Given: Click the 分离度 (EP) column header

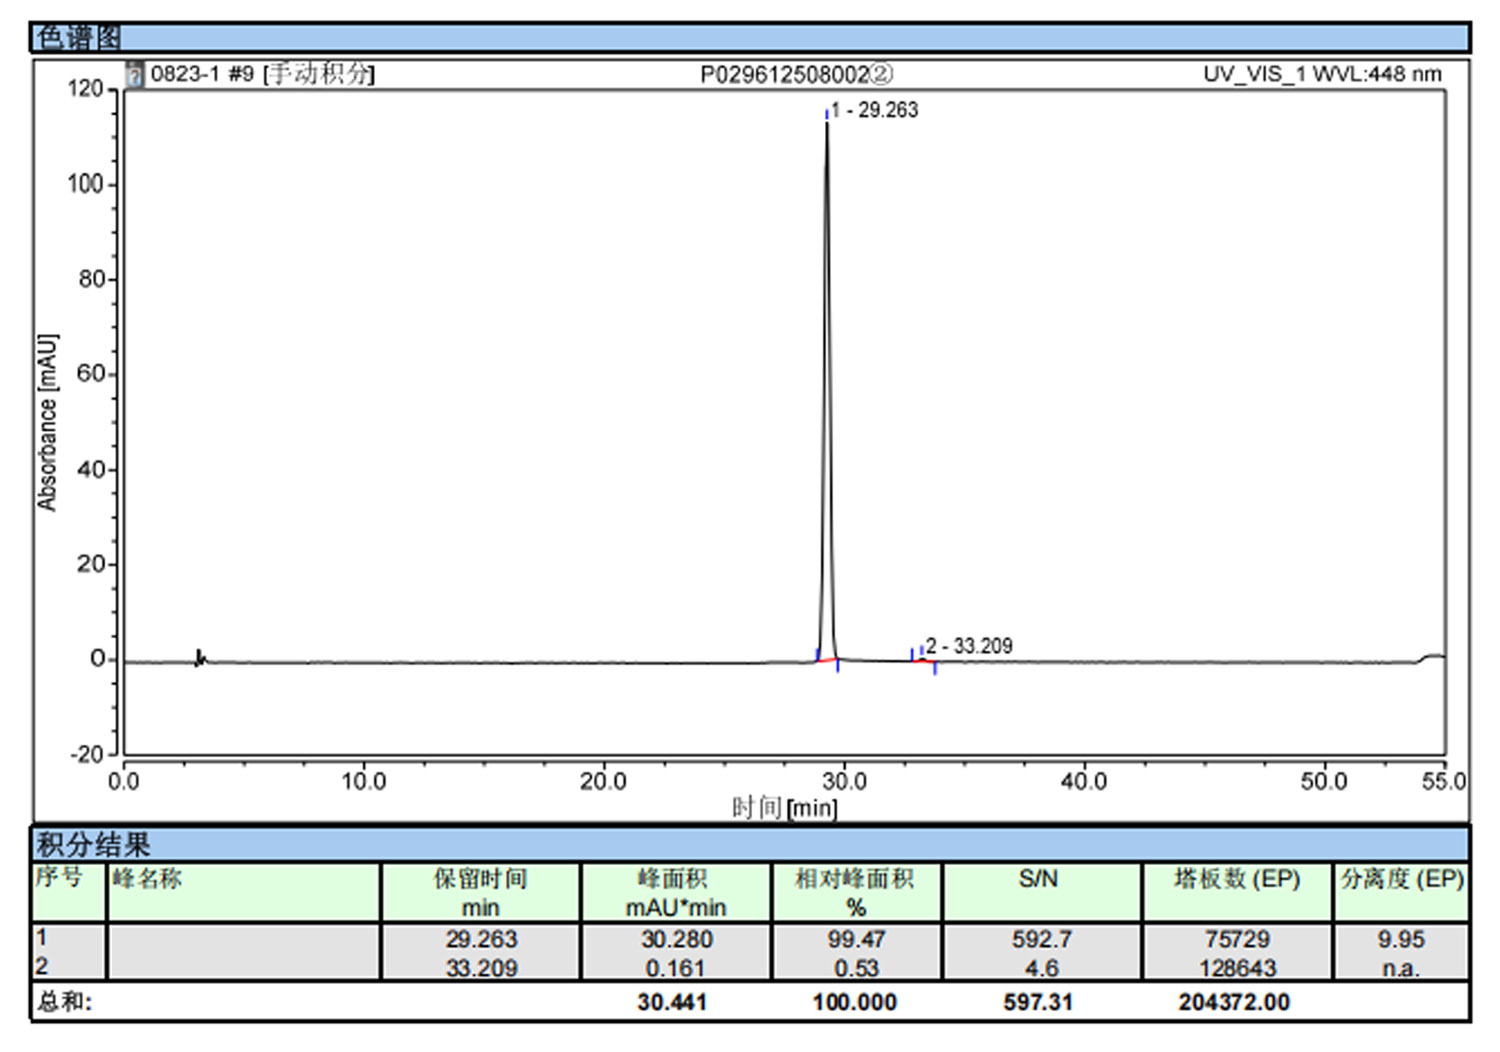Looking at the screenshot, I should (x=1401, y=880).
